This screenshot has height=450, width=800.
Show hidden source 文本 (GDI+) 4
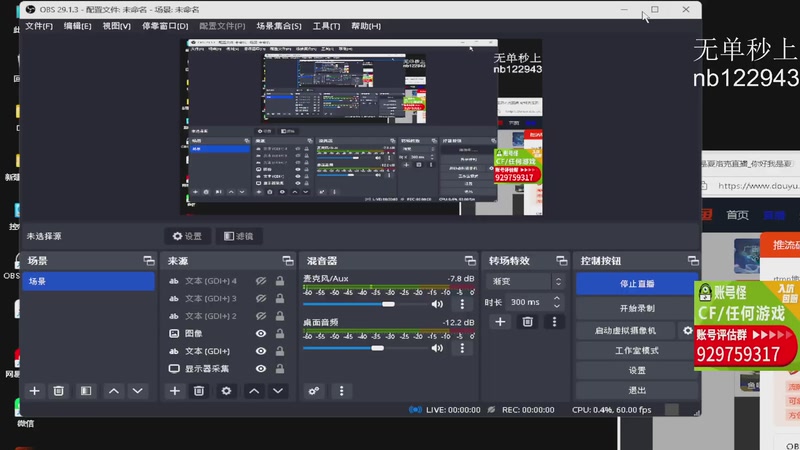click(x=261, y=281)
